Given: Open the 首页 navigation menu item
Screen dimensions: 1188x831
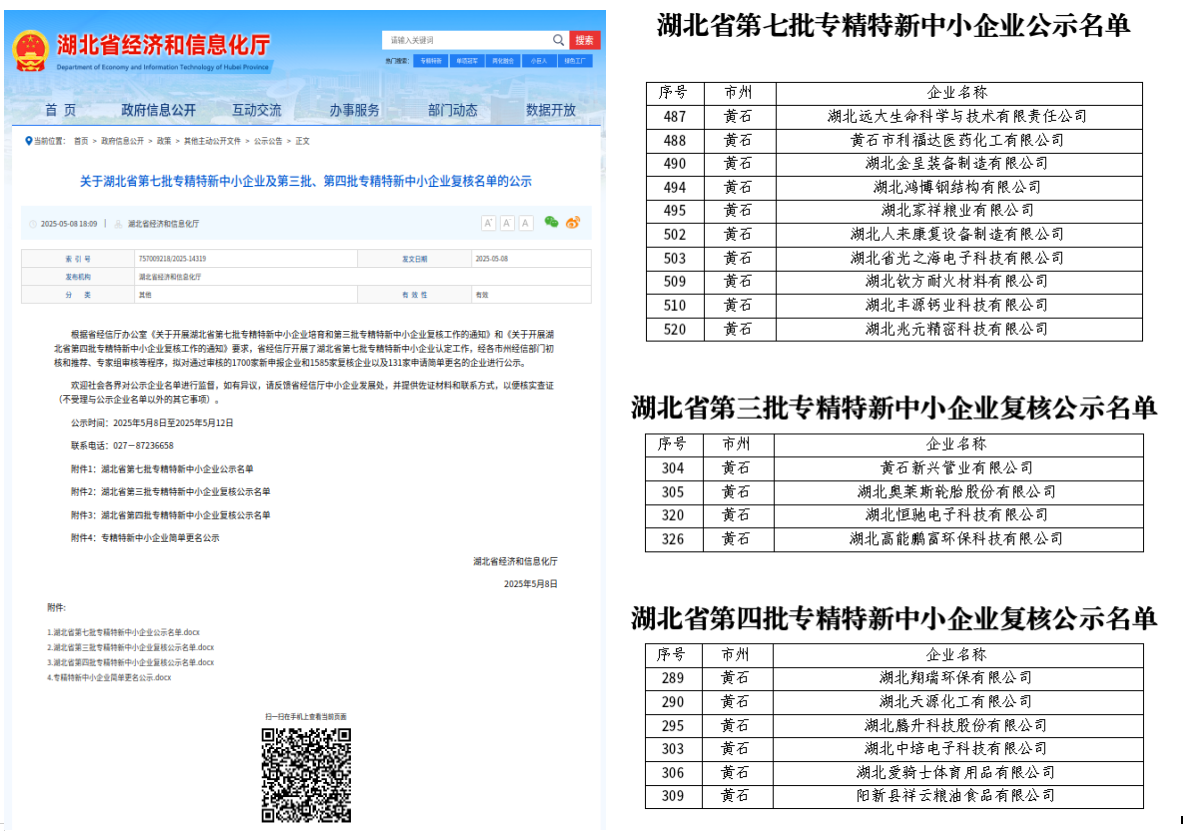Looking at the screenshot, I should pyautogui.click(x=60, y=110).
